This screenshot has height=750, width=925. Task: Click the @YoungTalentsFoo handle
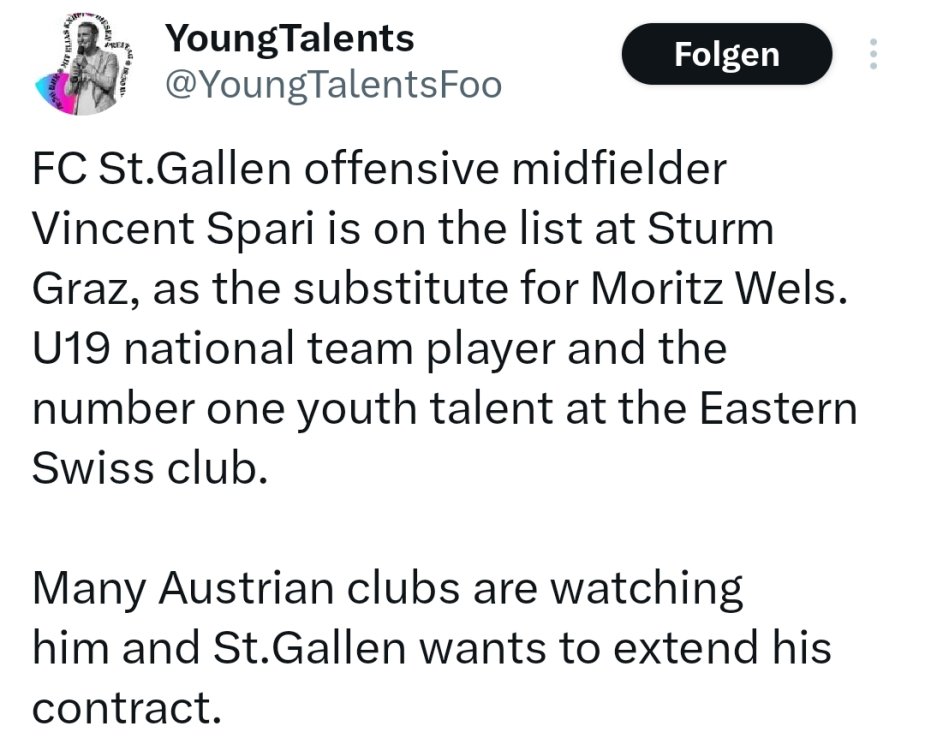(332, 86)
